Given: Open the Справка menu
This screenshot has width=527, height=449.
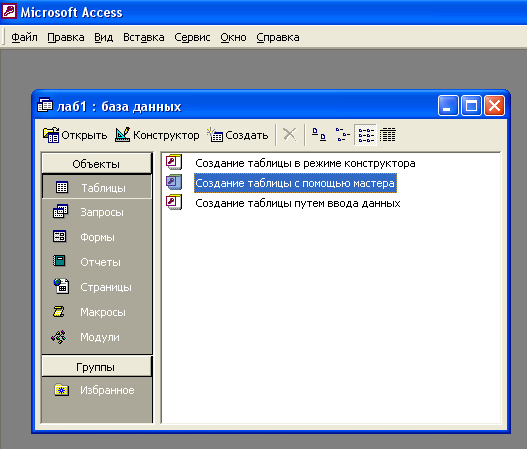Looking at the screenshot, I should tap(278, 37).
